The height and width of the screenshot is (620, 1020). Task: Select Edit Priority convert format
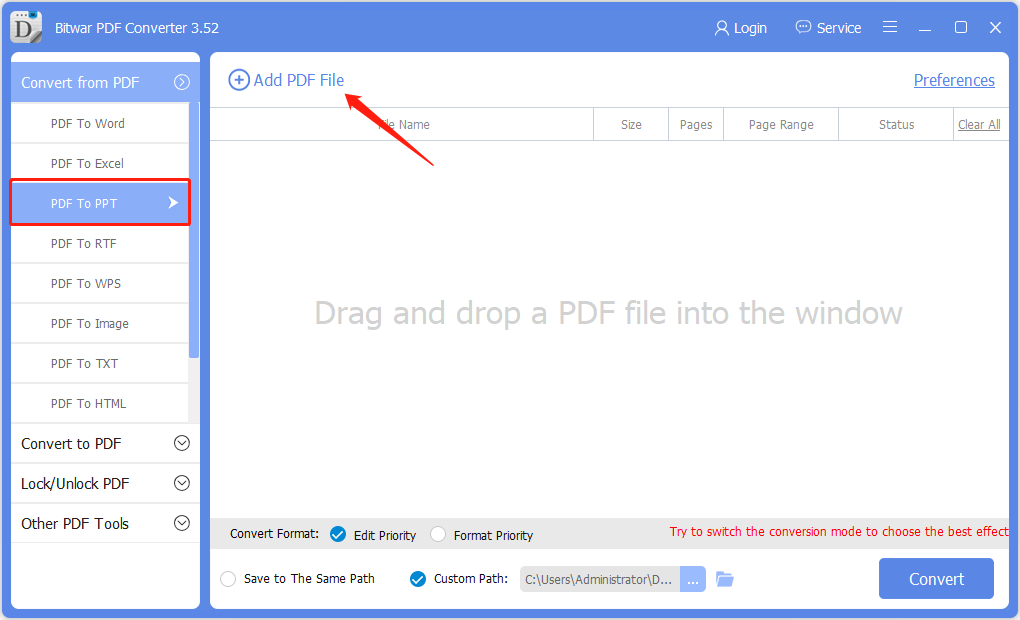[338, 534]
